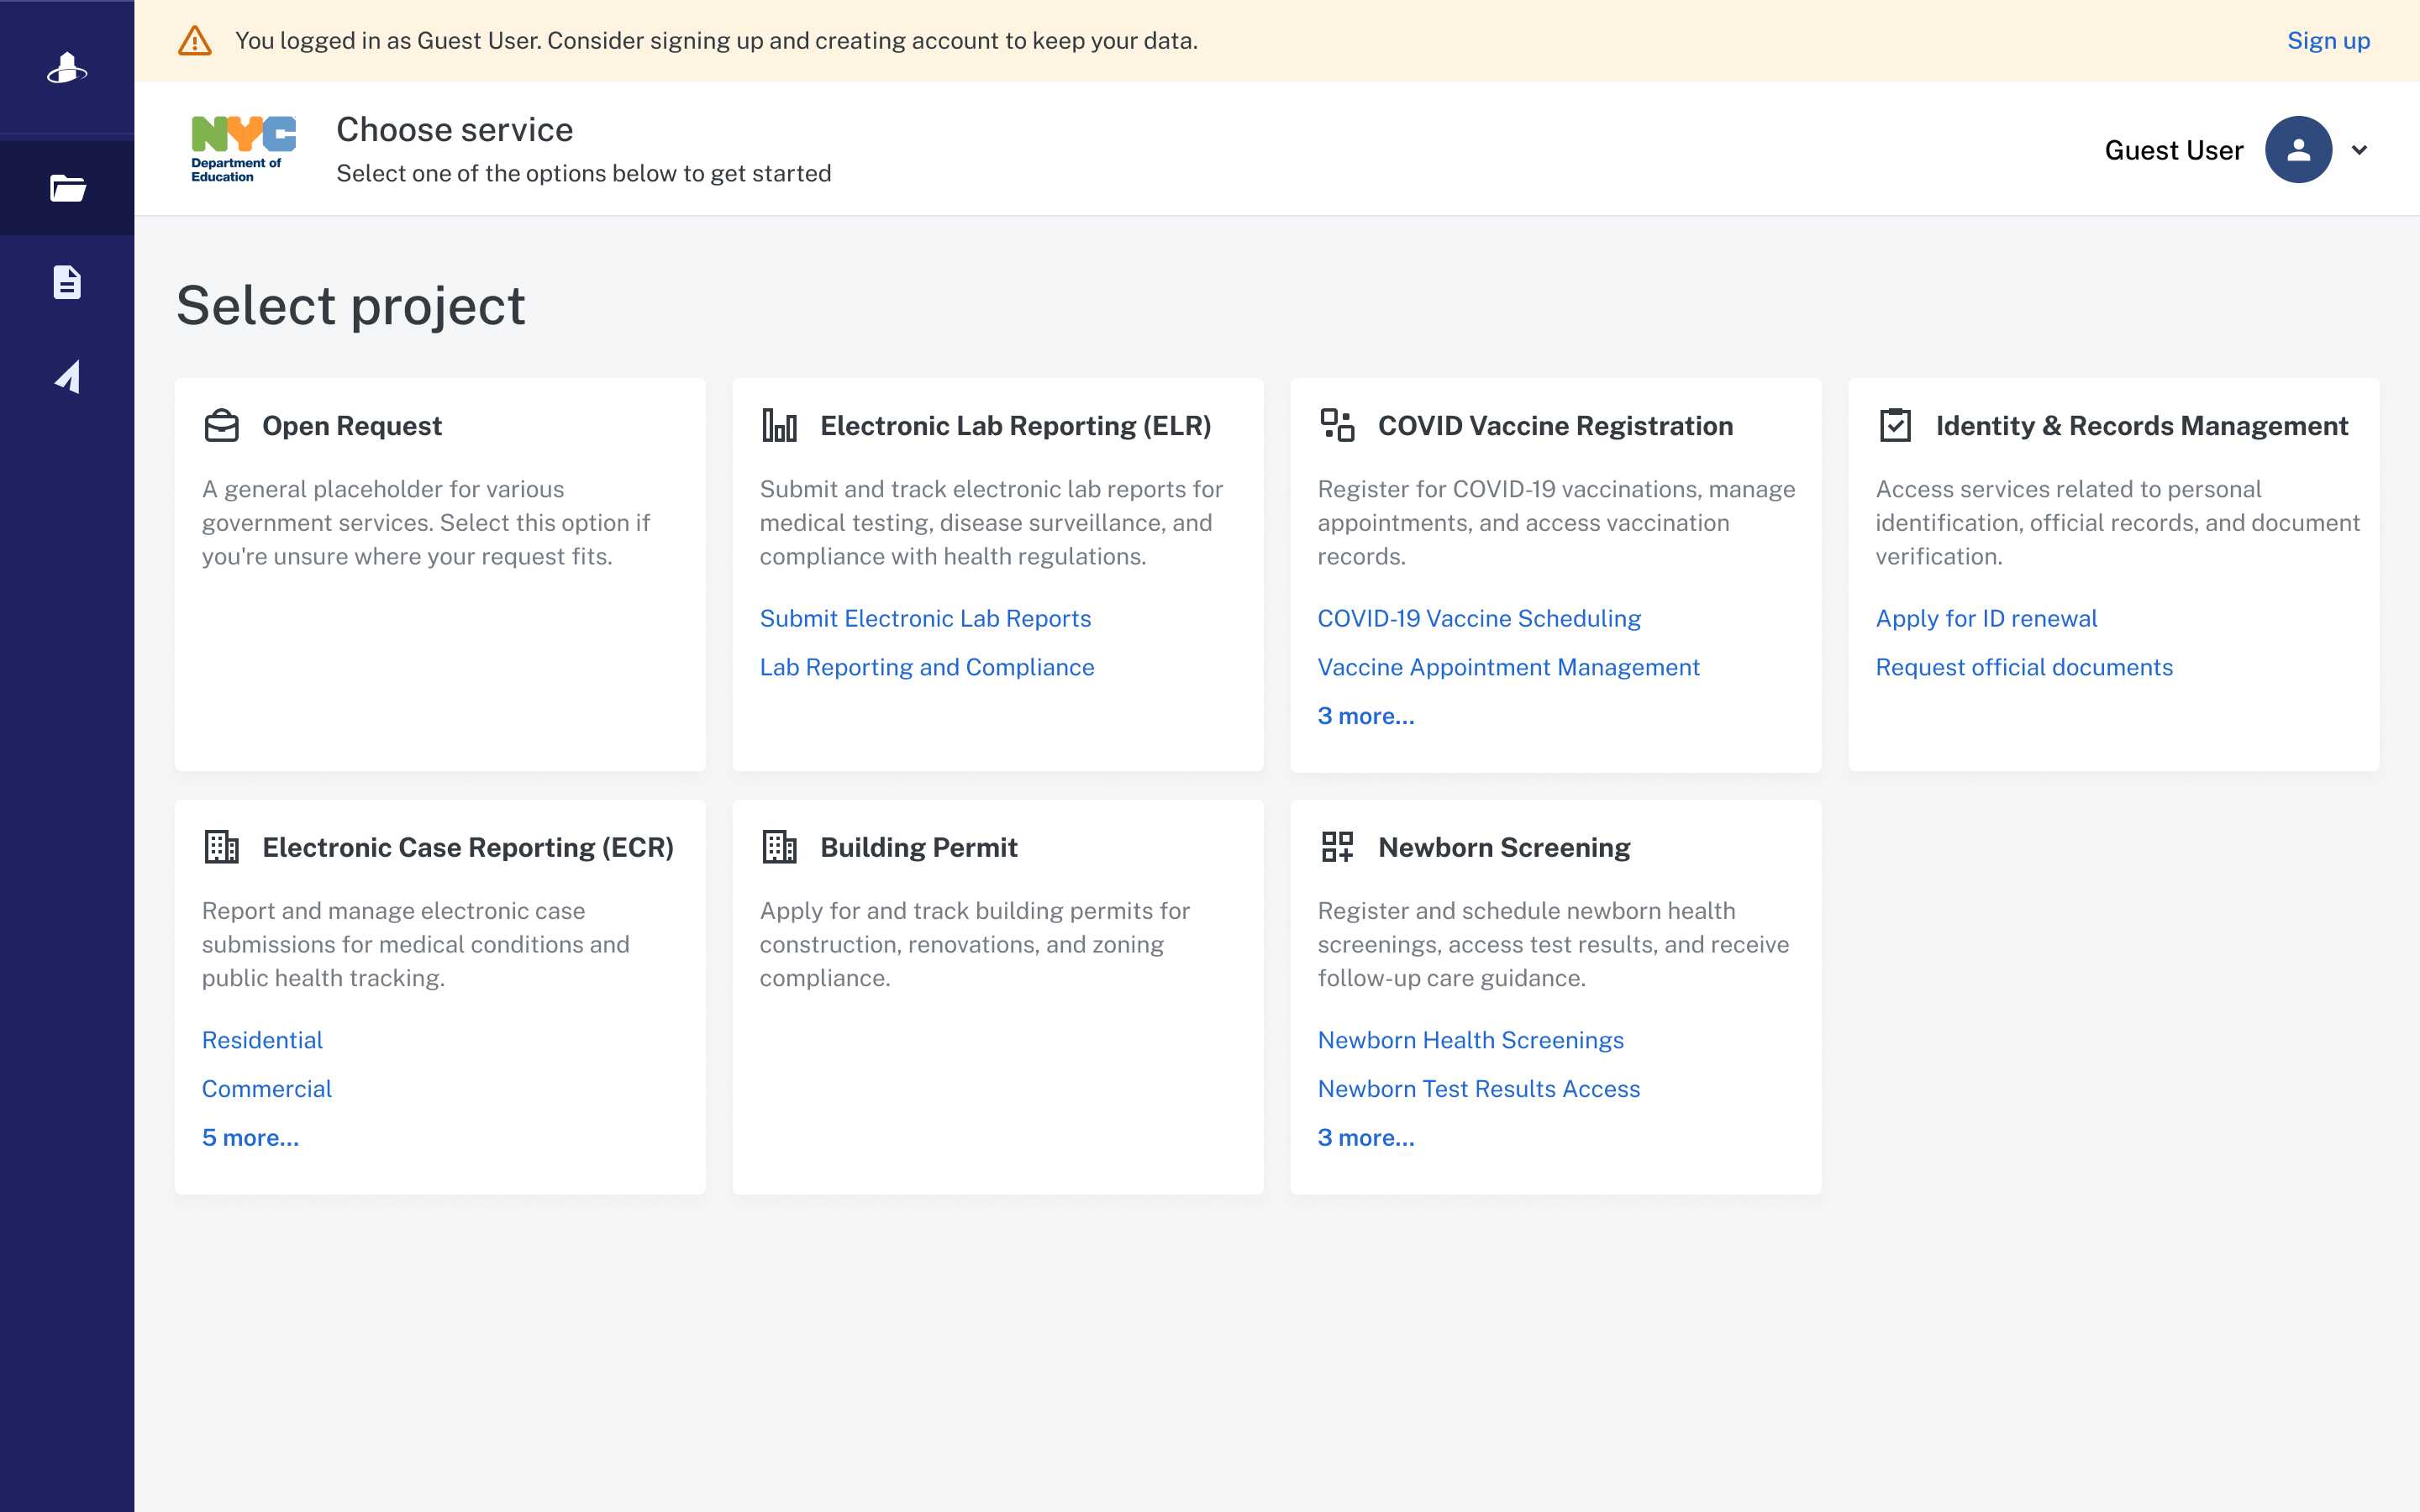Expand "3 more..." under Newborn Screening
The width and height of the screenshot is (2420, 1512).
pyautogui.click(x=1365, y=1138)
